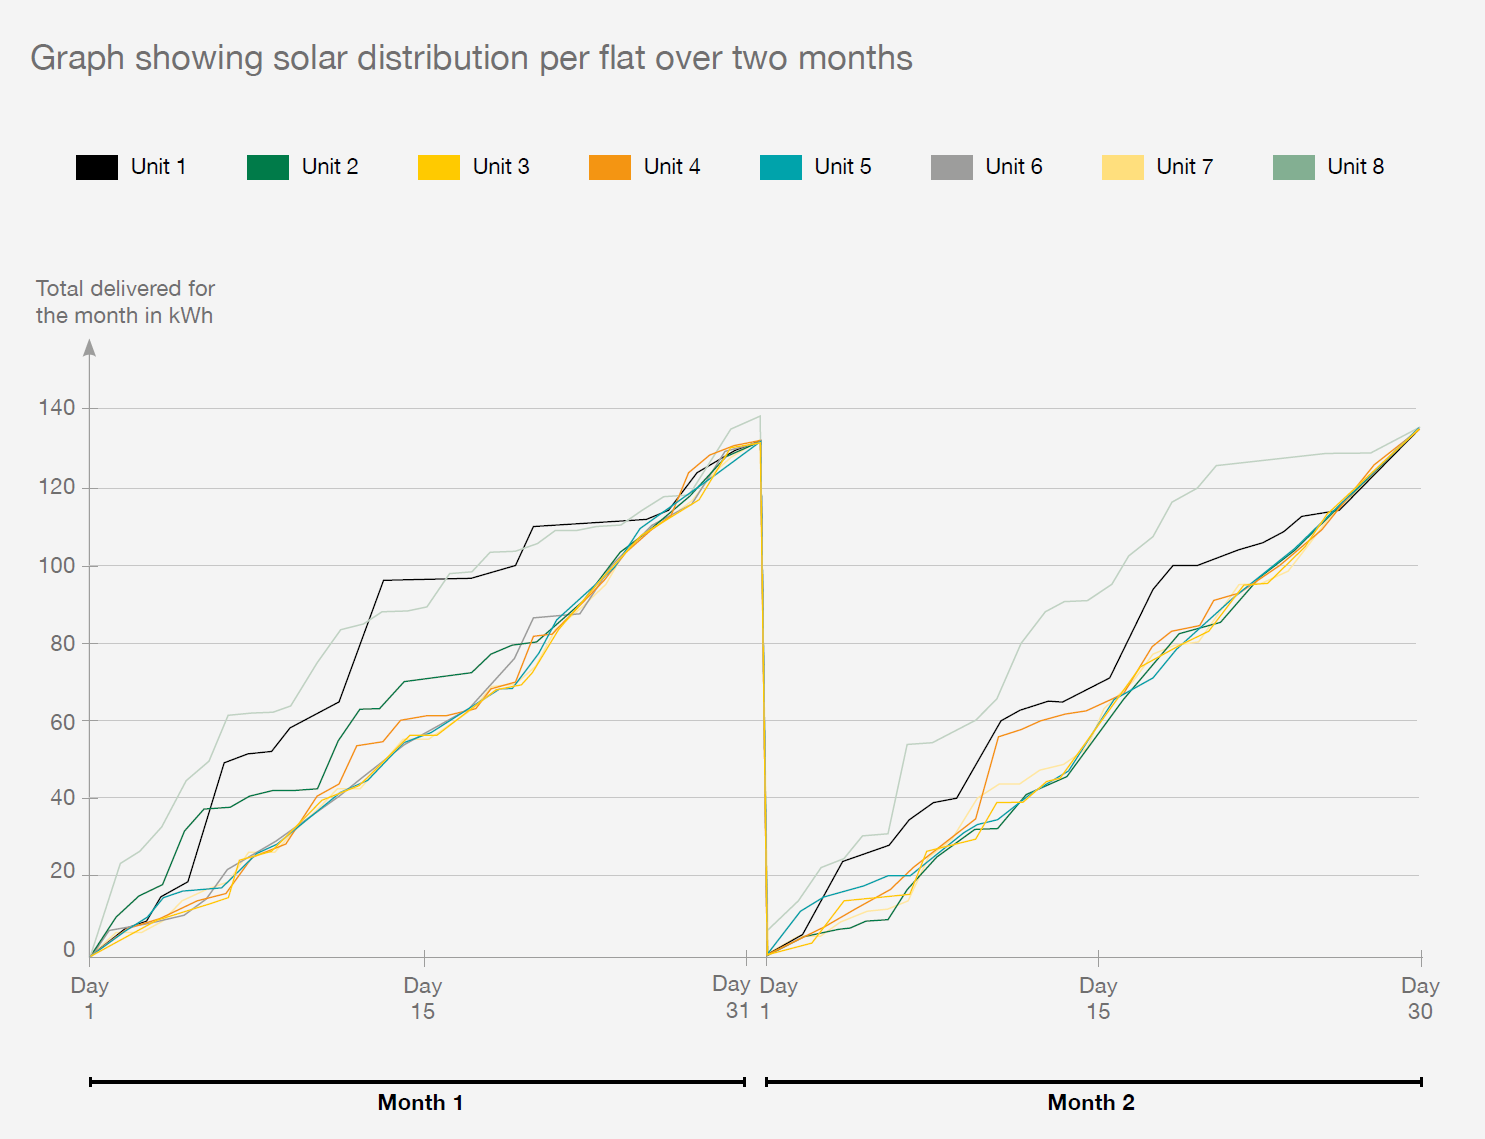Select the 'Total delivered for the month' axis label
1485x1139 pixels.
point(125,302)
